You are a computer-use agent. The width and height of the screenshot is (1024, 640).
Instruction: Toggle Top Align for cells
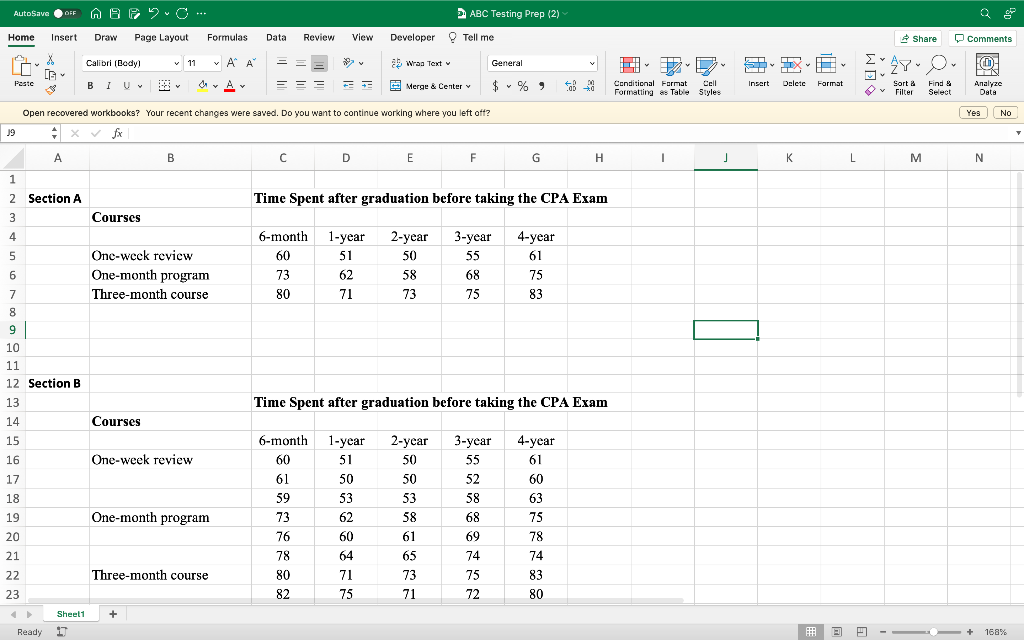[x=282, y=63]
